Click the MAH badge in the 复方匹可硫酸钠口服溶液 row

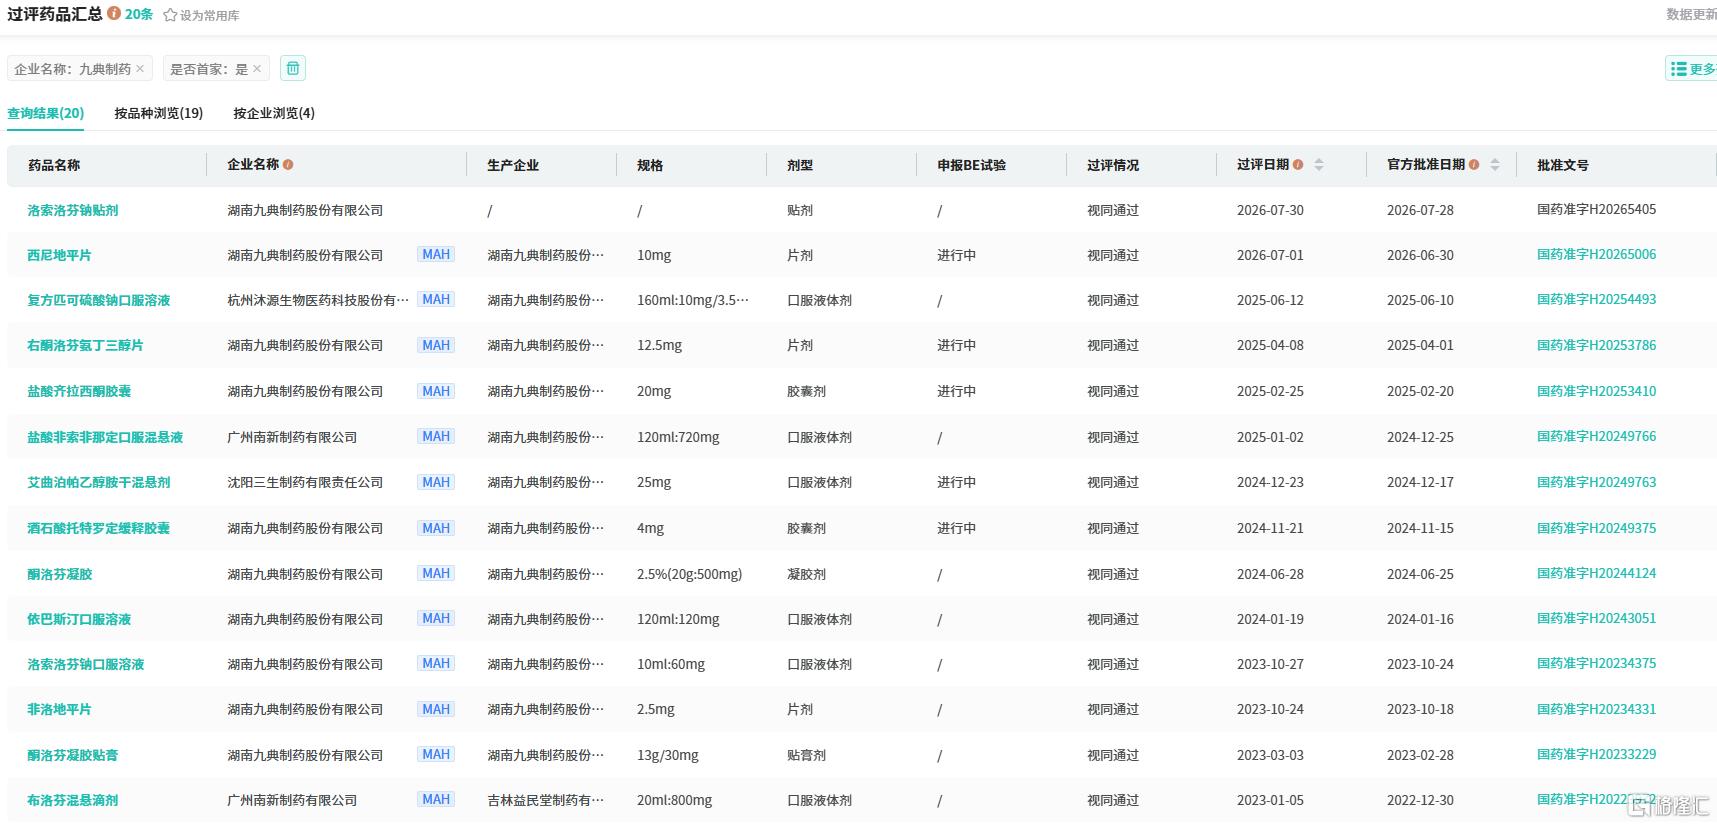click(436, 300)
